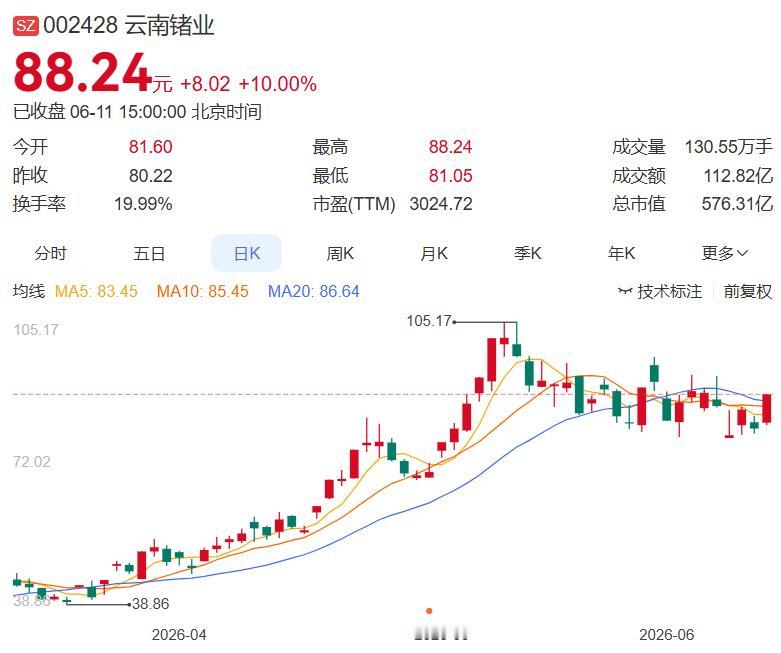Viewport: 781px width, 653px height.
Task: Click the closing time text 已收盘 06-11
Action: (x=63, y=112)
